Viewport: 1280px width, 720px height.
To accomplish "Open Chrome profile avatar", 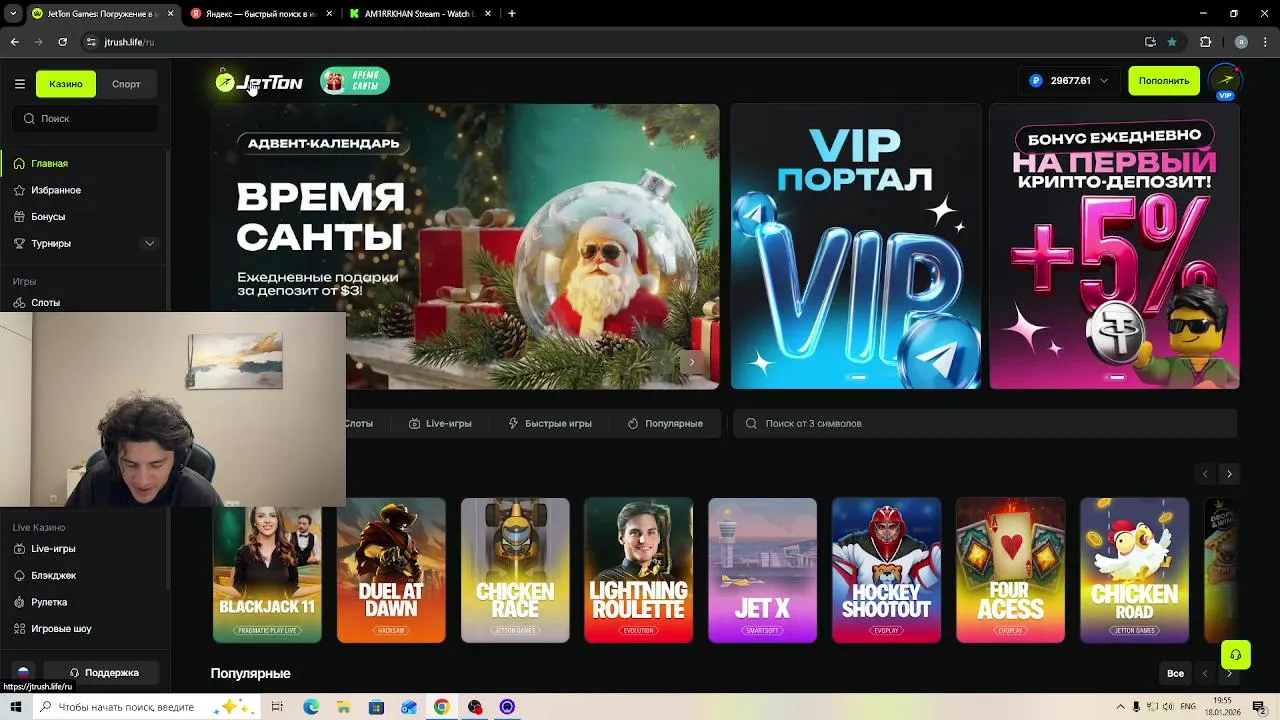I will [1241, 42].
